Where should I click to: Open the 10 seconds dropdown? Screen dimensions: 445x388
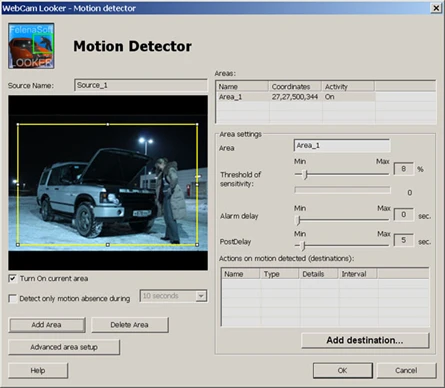click(201, 296)
